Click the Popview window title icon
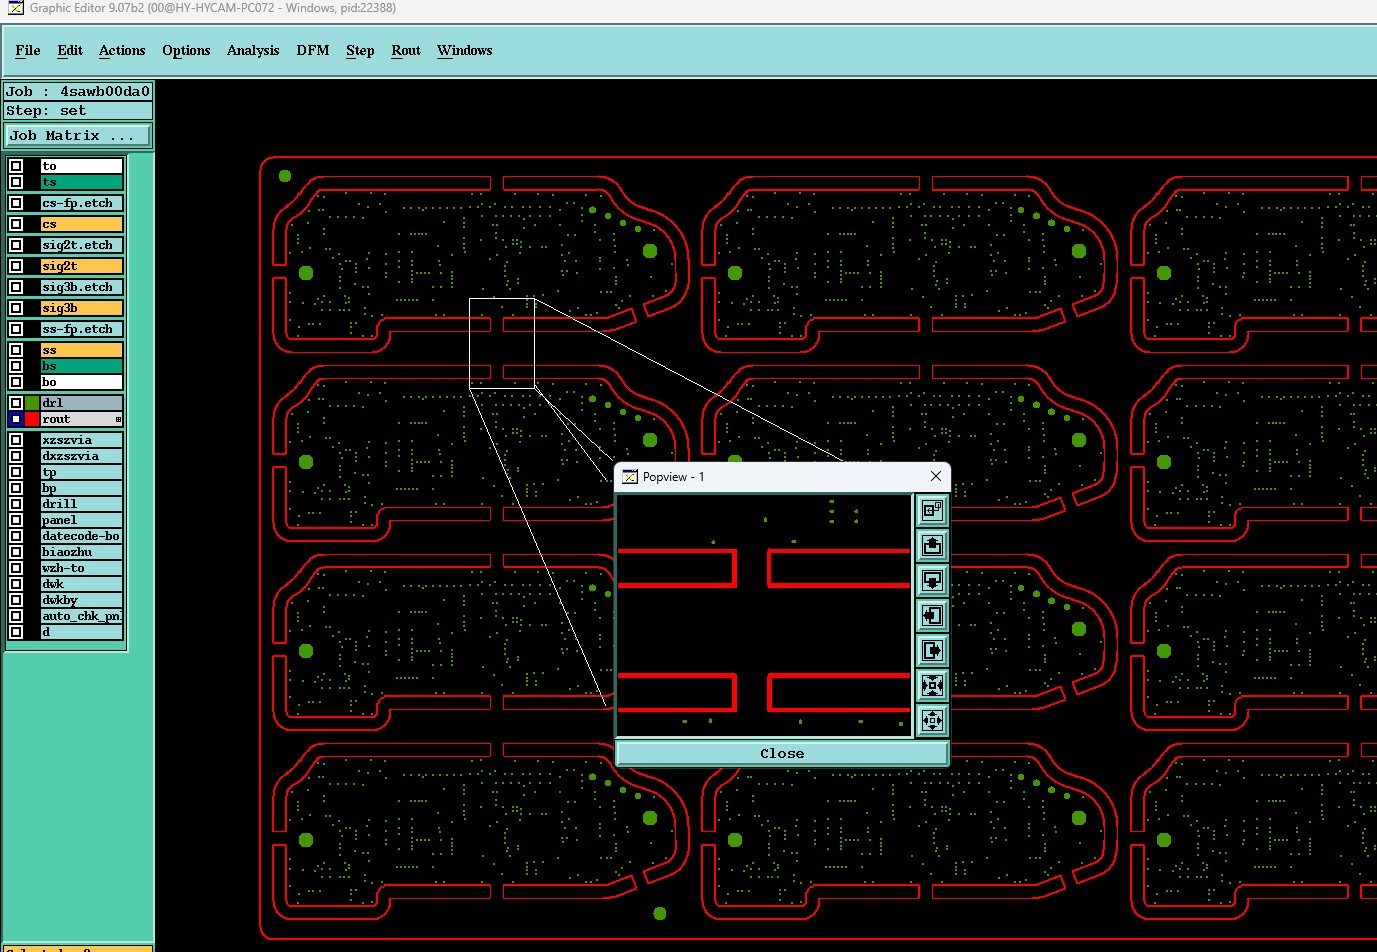1377x952 pixels. tap(629, 477)
